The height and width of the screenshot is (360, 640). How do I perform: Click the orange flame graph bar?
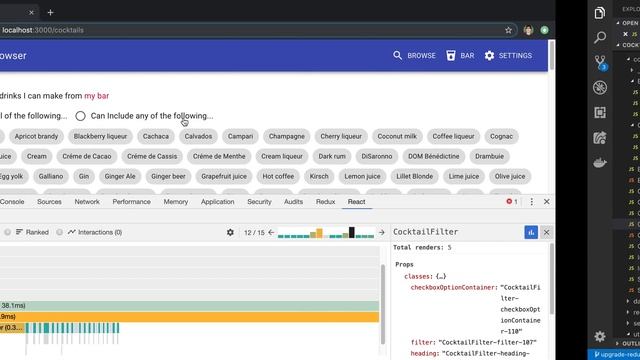[189, 316]
